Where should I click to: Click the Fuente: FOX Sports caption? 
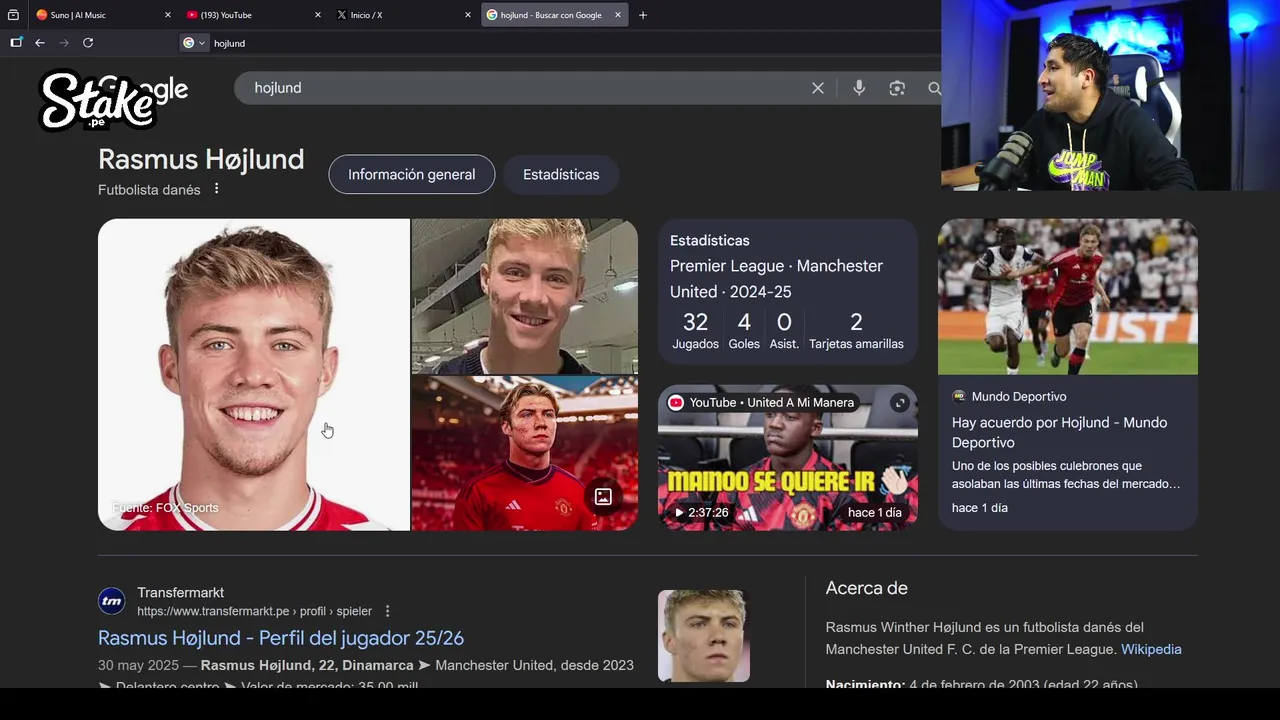[x=165, y=508]
